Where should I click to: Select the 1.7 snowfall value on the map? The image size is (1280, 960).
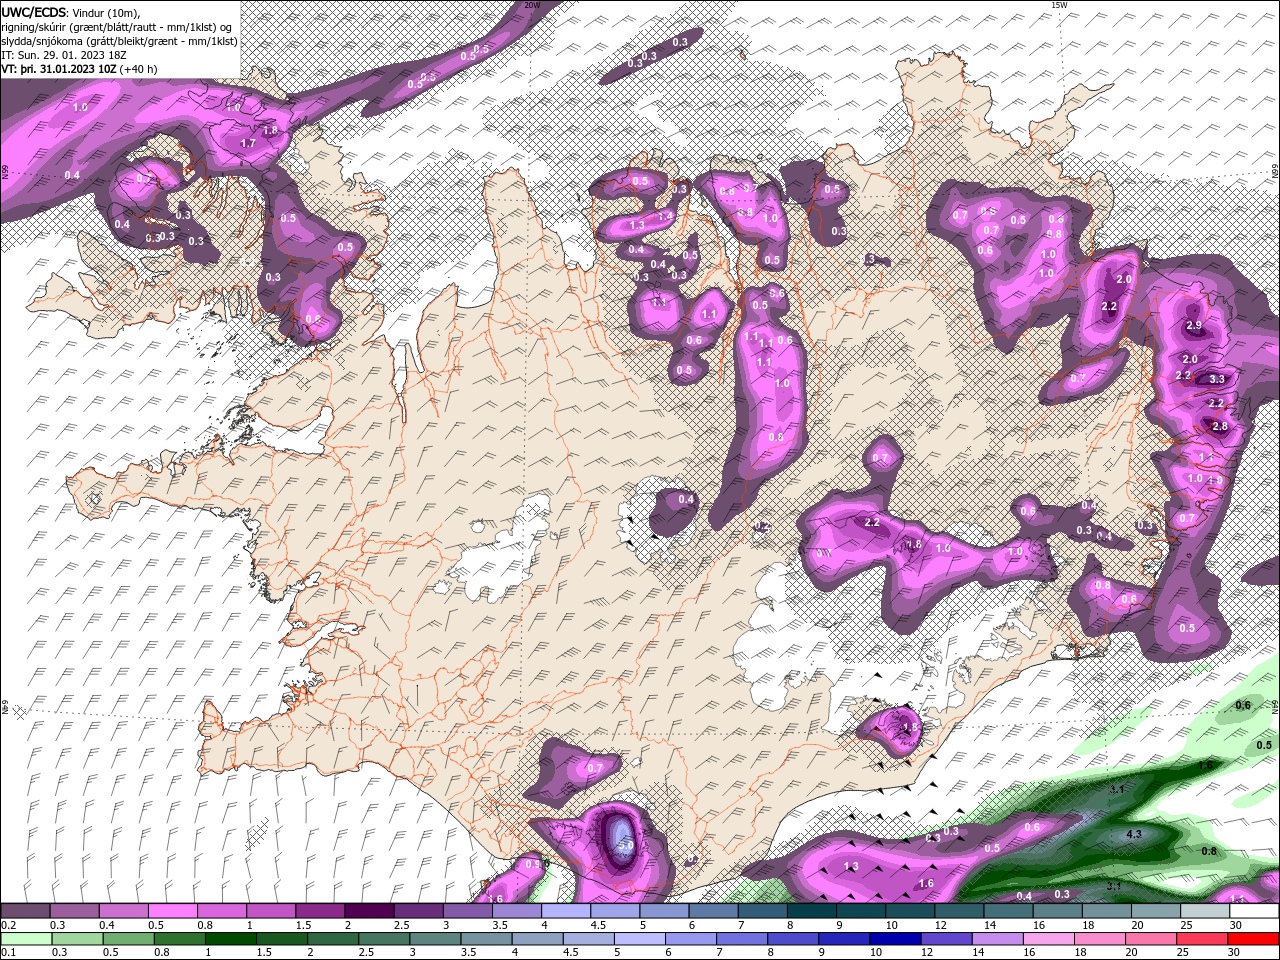[x=249, y=143]
